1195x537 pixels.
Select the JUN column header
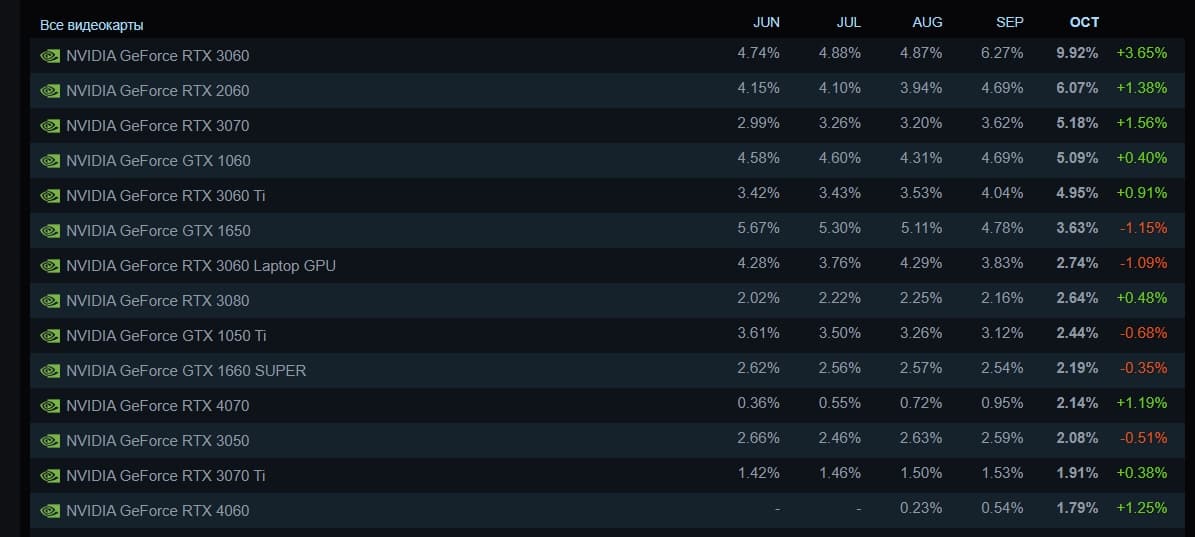tap(766, 22)
